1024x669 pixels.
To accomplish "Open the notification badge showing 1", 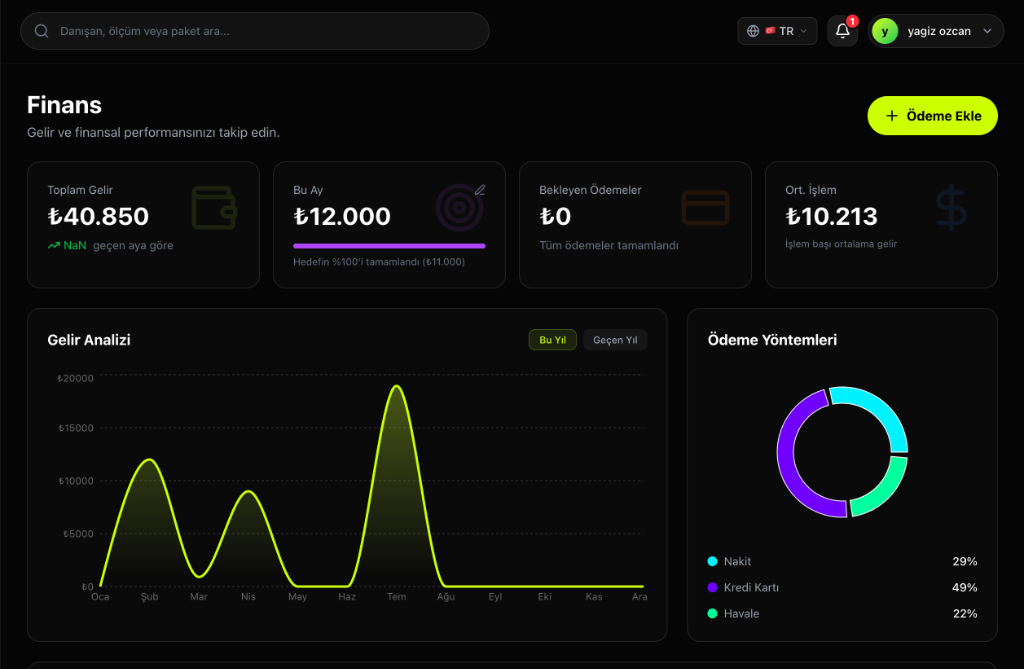I will (851, 19).
